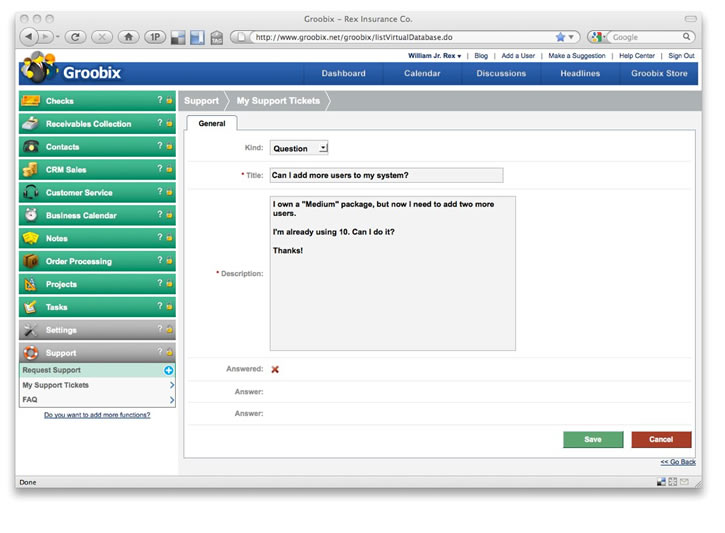Click the status bar mail envelope icon
Screen dimensions: 725x533
click(684, 482)
